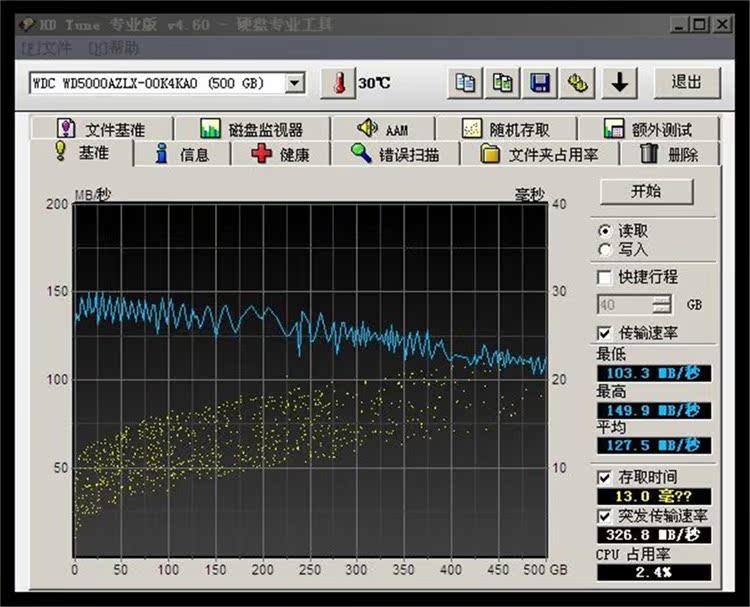Viewport: 750px width, 607px height.
Task: Open the options settings icon
Action: click(x=577, y=82)
